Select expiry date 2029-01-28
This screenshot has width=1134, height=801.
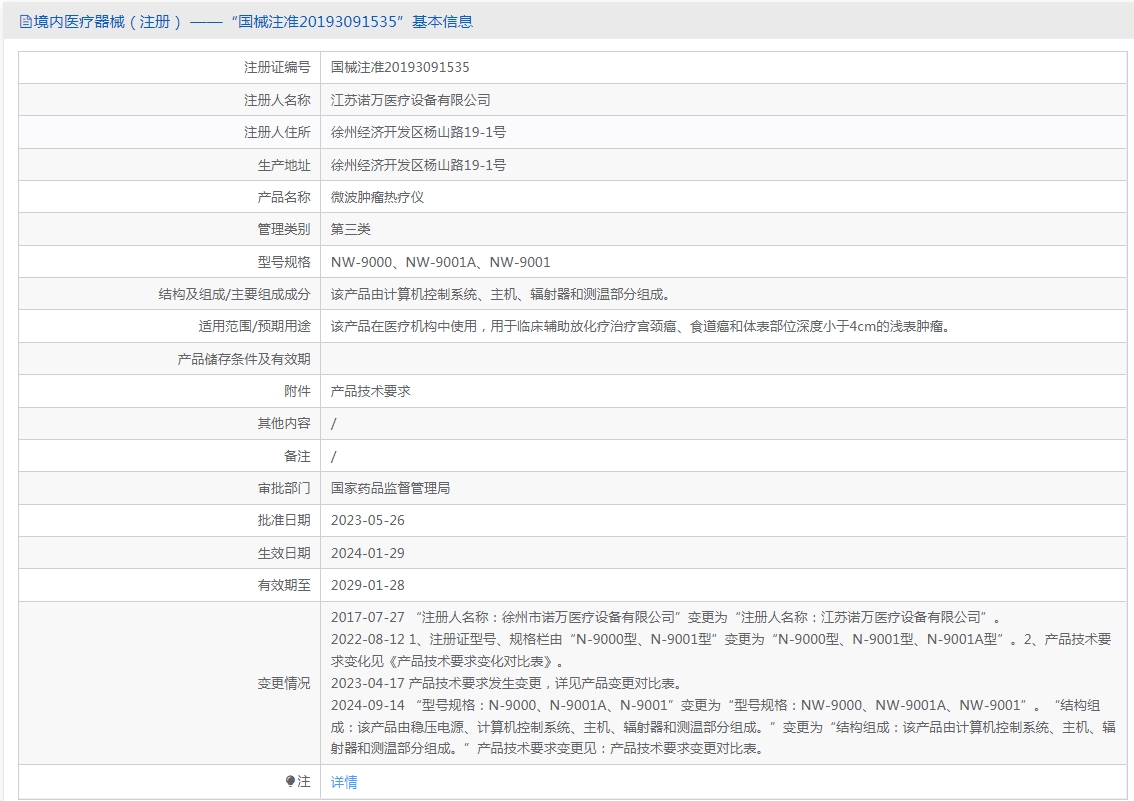[367, 585]
